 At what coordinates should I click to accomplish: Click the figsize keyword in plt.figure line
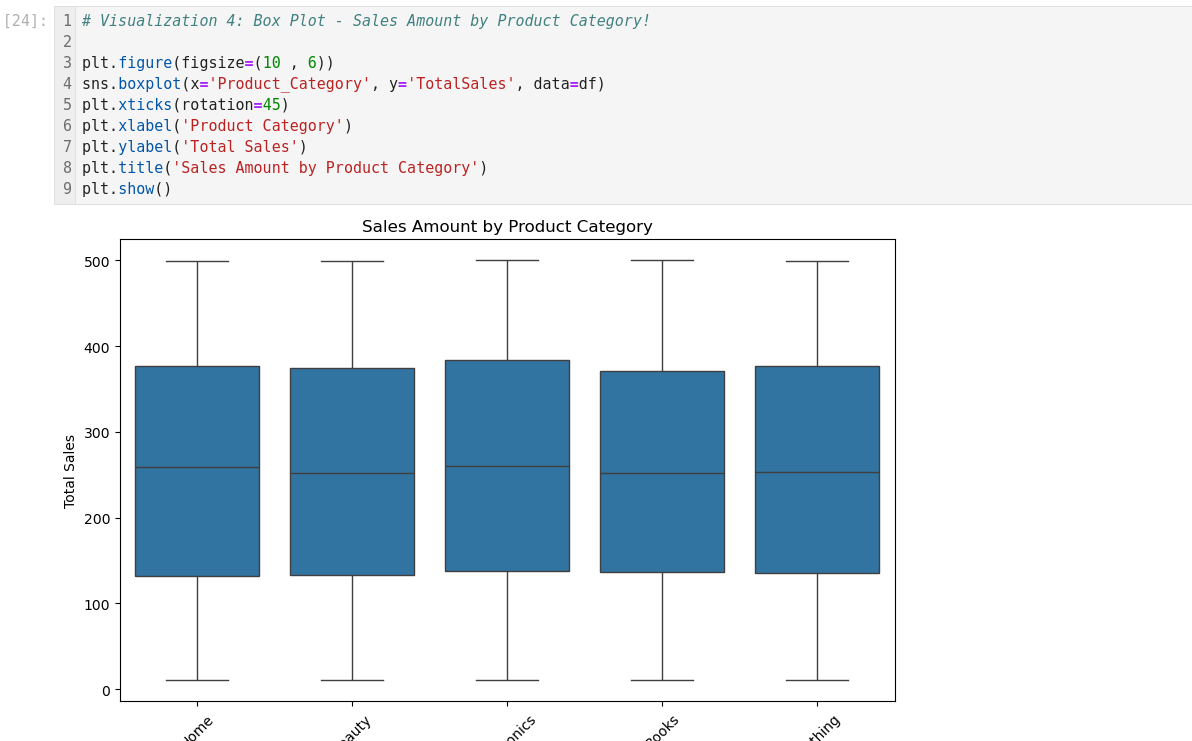pyautogui.click(x=212, y=63)
